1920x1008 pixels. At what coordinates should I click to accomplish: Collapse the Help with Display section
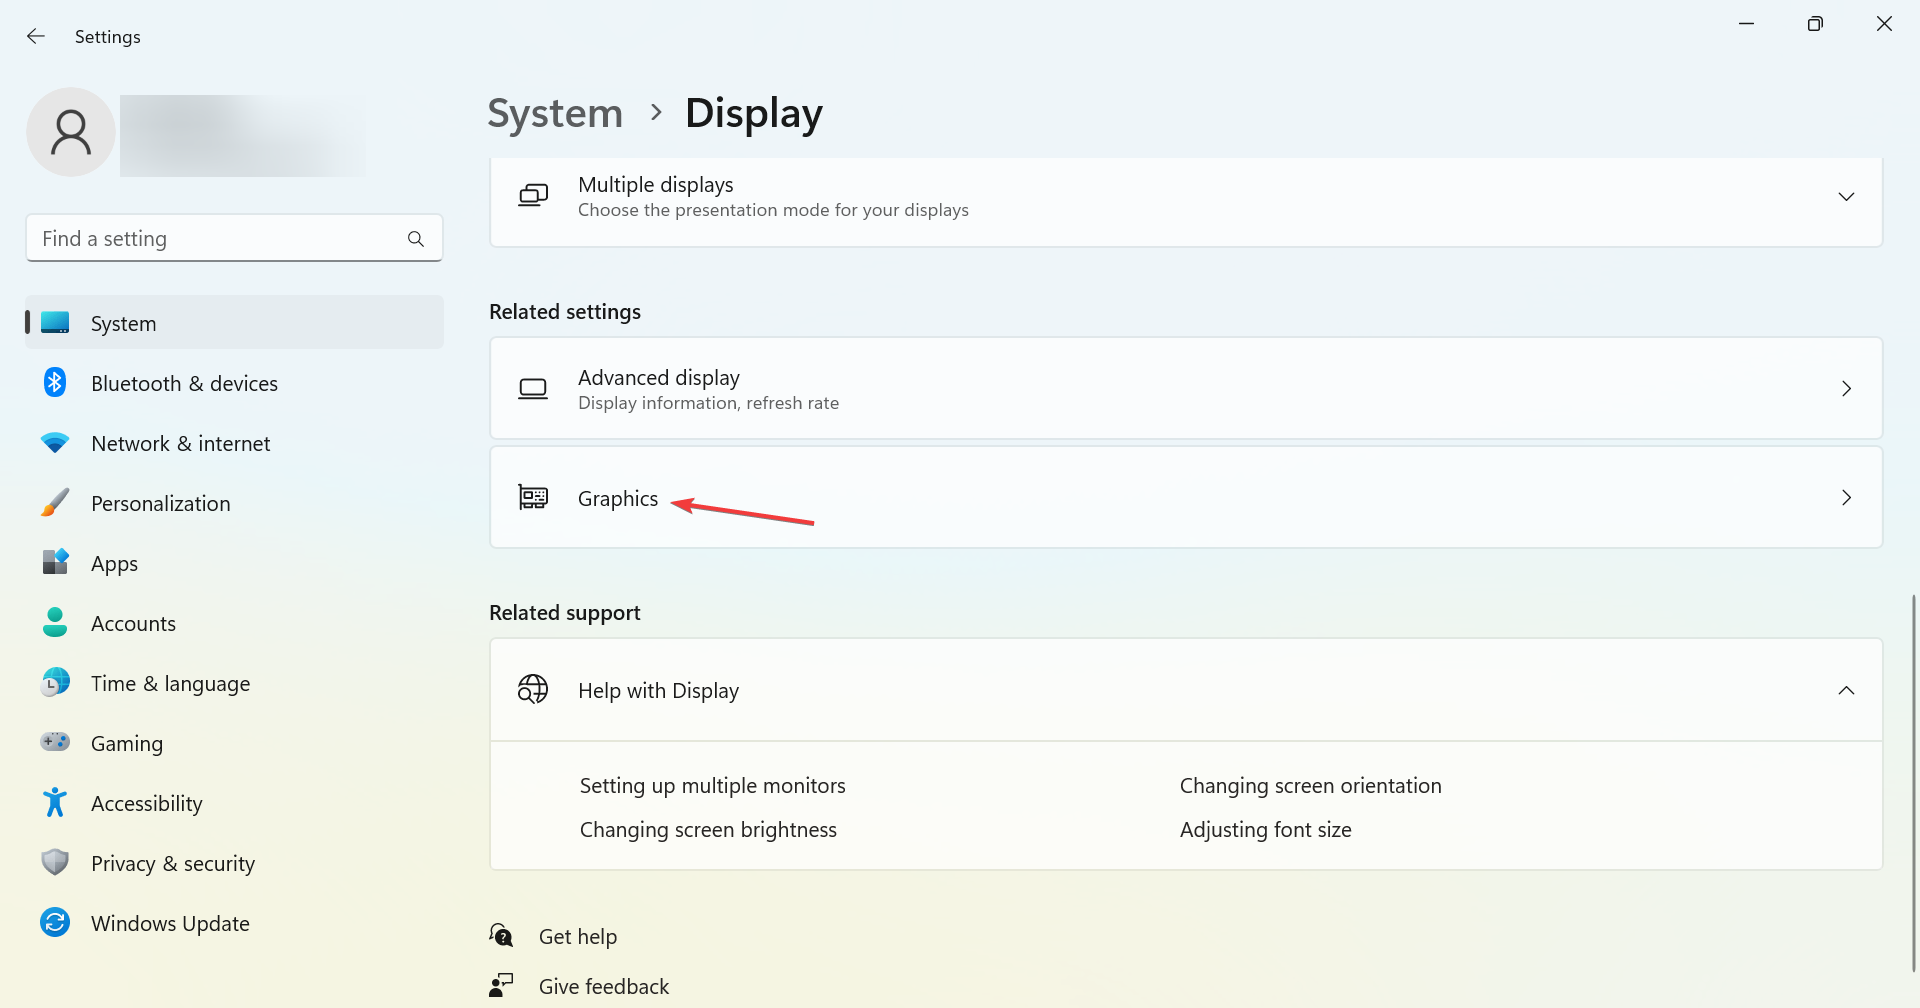pyautogui.click(x=1846, y=691)
